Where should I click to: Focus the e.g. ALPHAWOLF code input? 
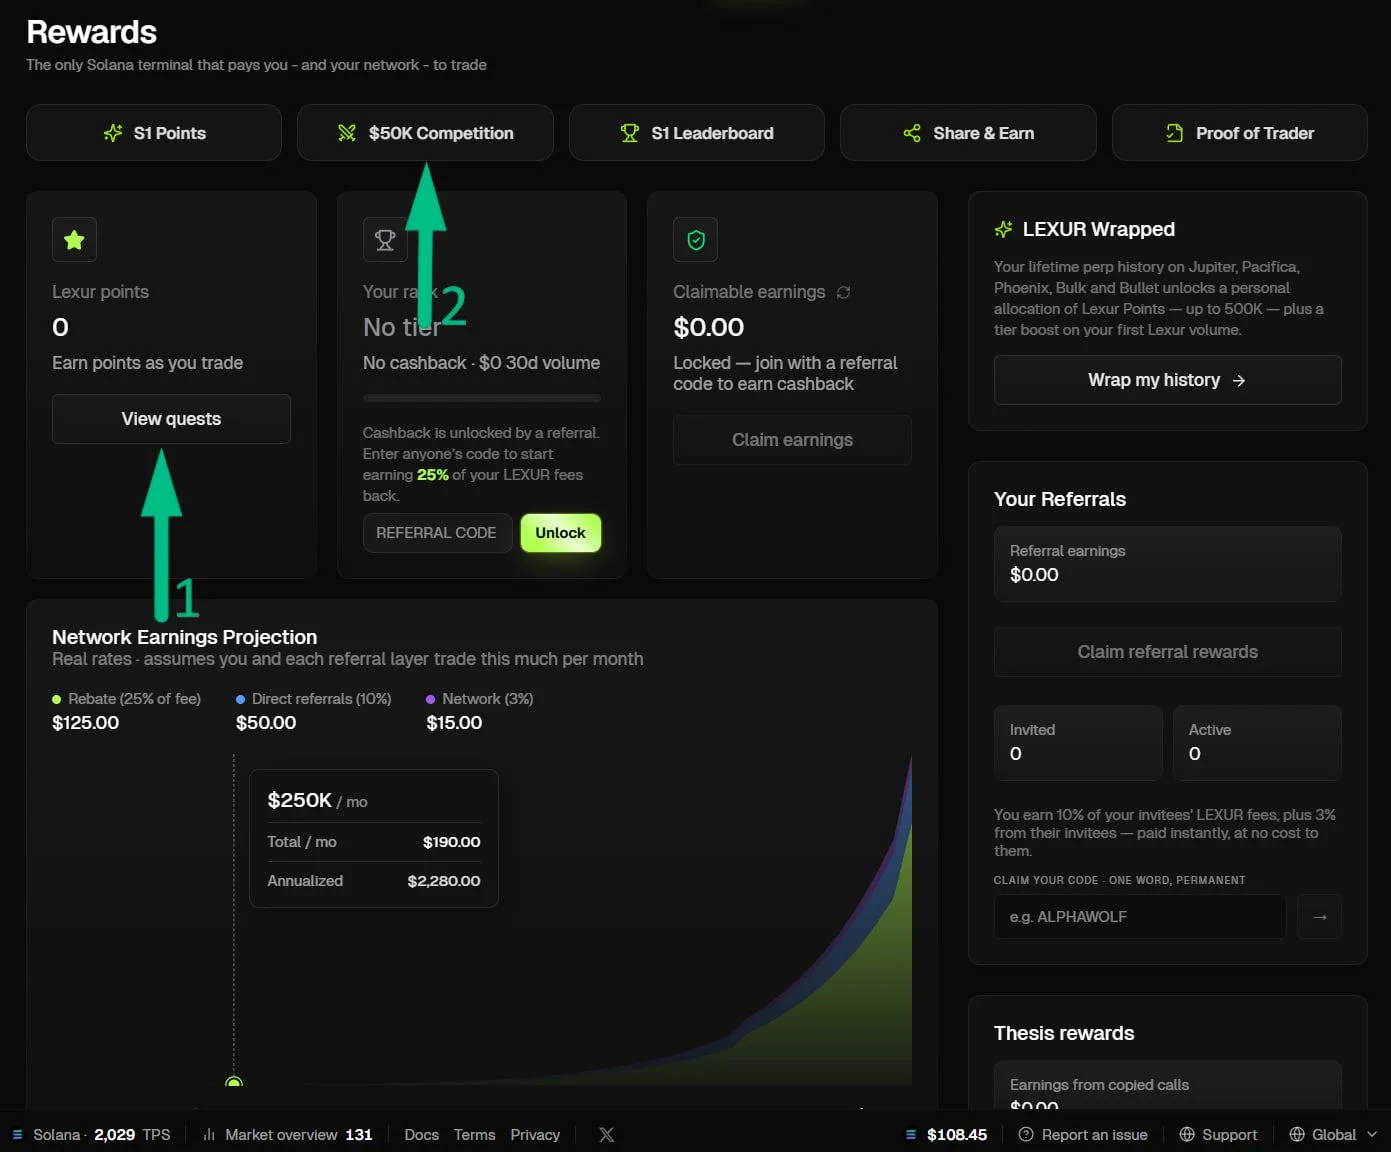point(1140,917)
